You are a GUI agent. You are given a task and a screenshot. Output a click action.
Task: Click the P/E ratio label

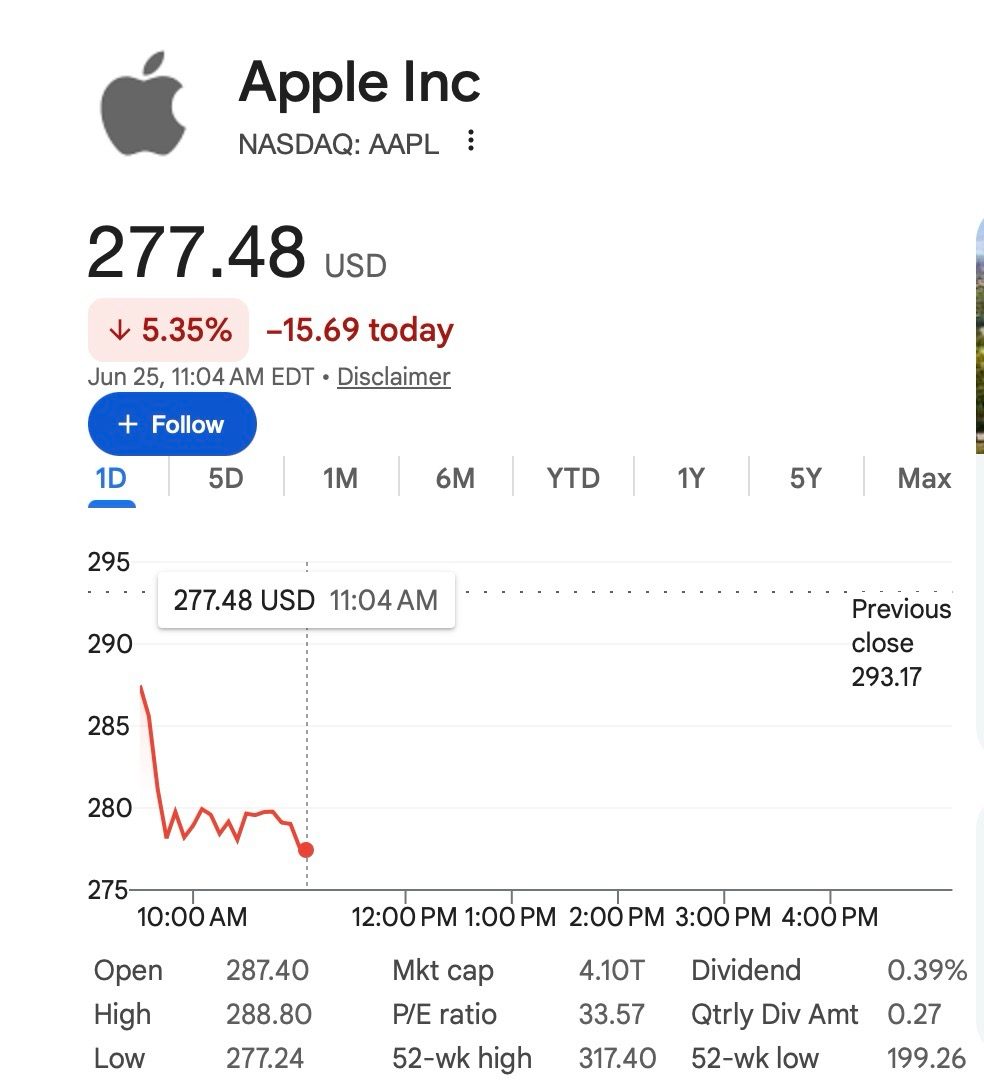pos(444,1014)
